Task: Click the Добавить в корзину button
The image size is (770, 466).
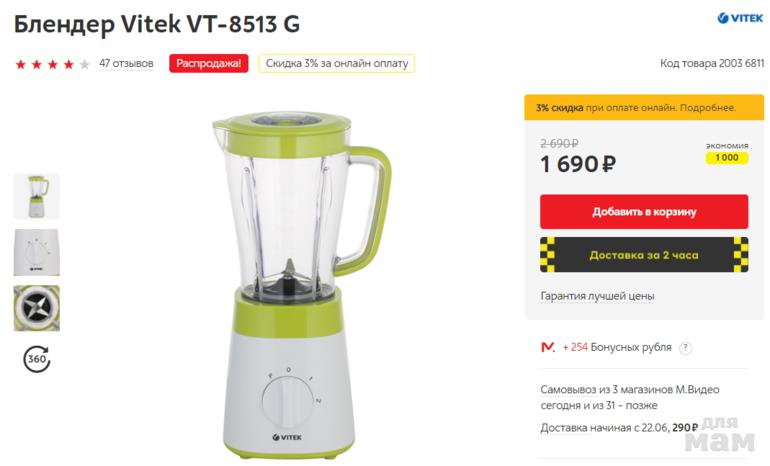Action: [x=644, y=212]
